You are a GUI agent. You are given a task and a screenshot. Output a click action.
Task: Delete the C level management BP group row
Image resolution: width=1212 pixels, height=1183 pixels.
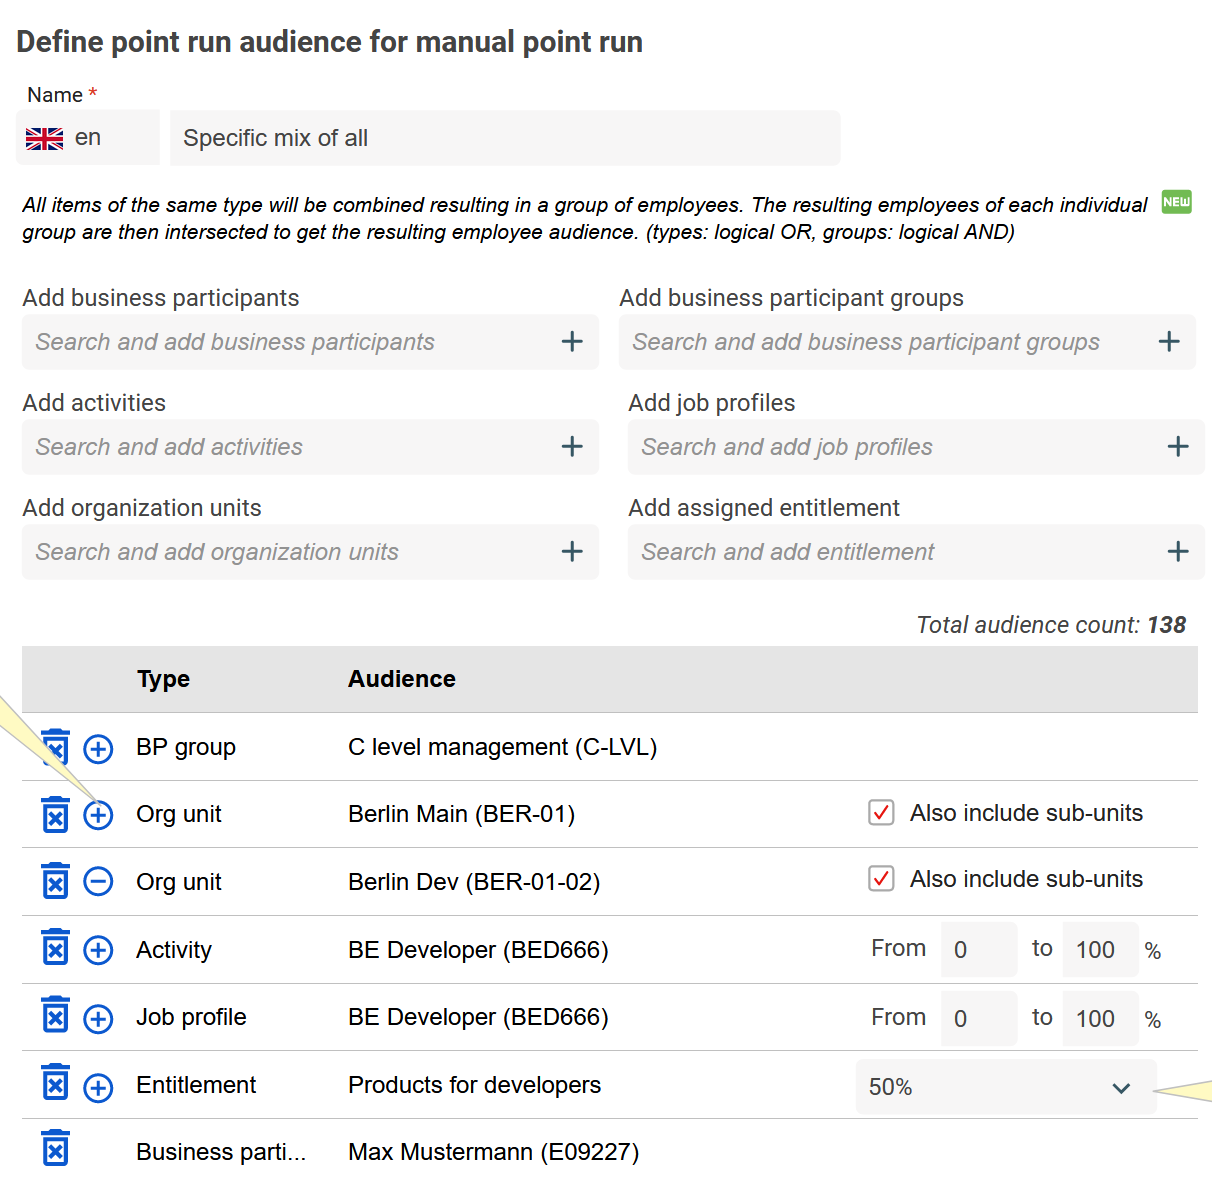pos(56,747)
